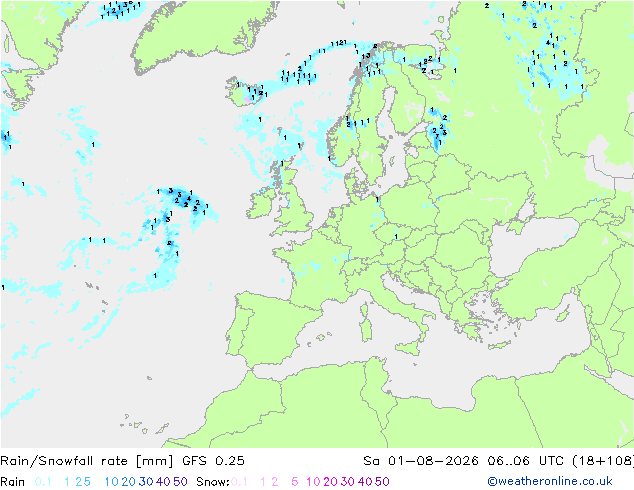The width and height of the screenshot is (634, 490).
Task: Click the "Snow:" legend label
Action: click(213, 482)
